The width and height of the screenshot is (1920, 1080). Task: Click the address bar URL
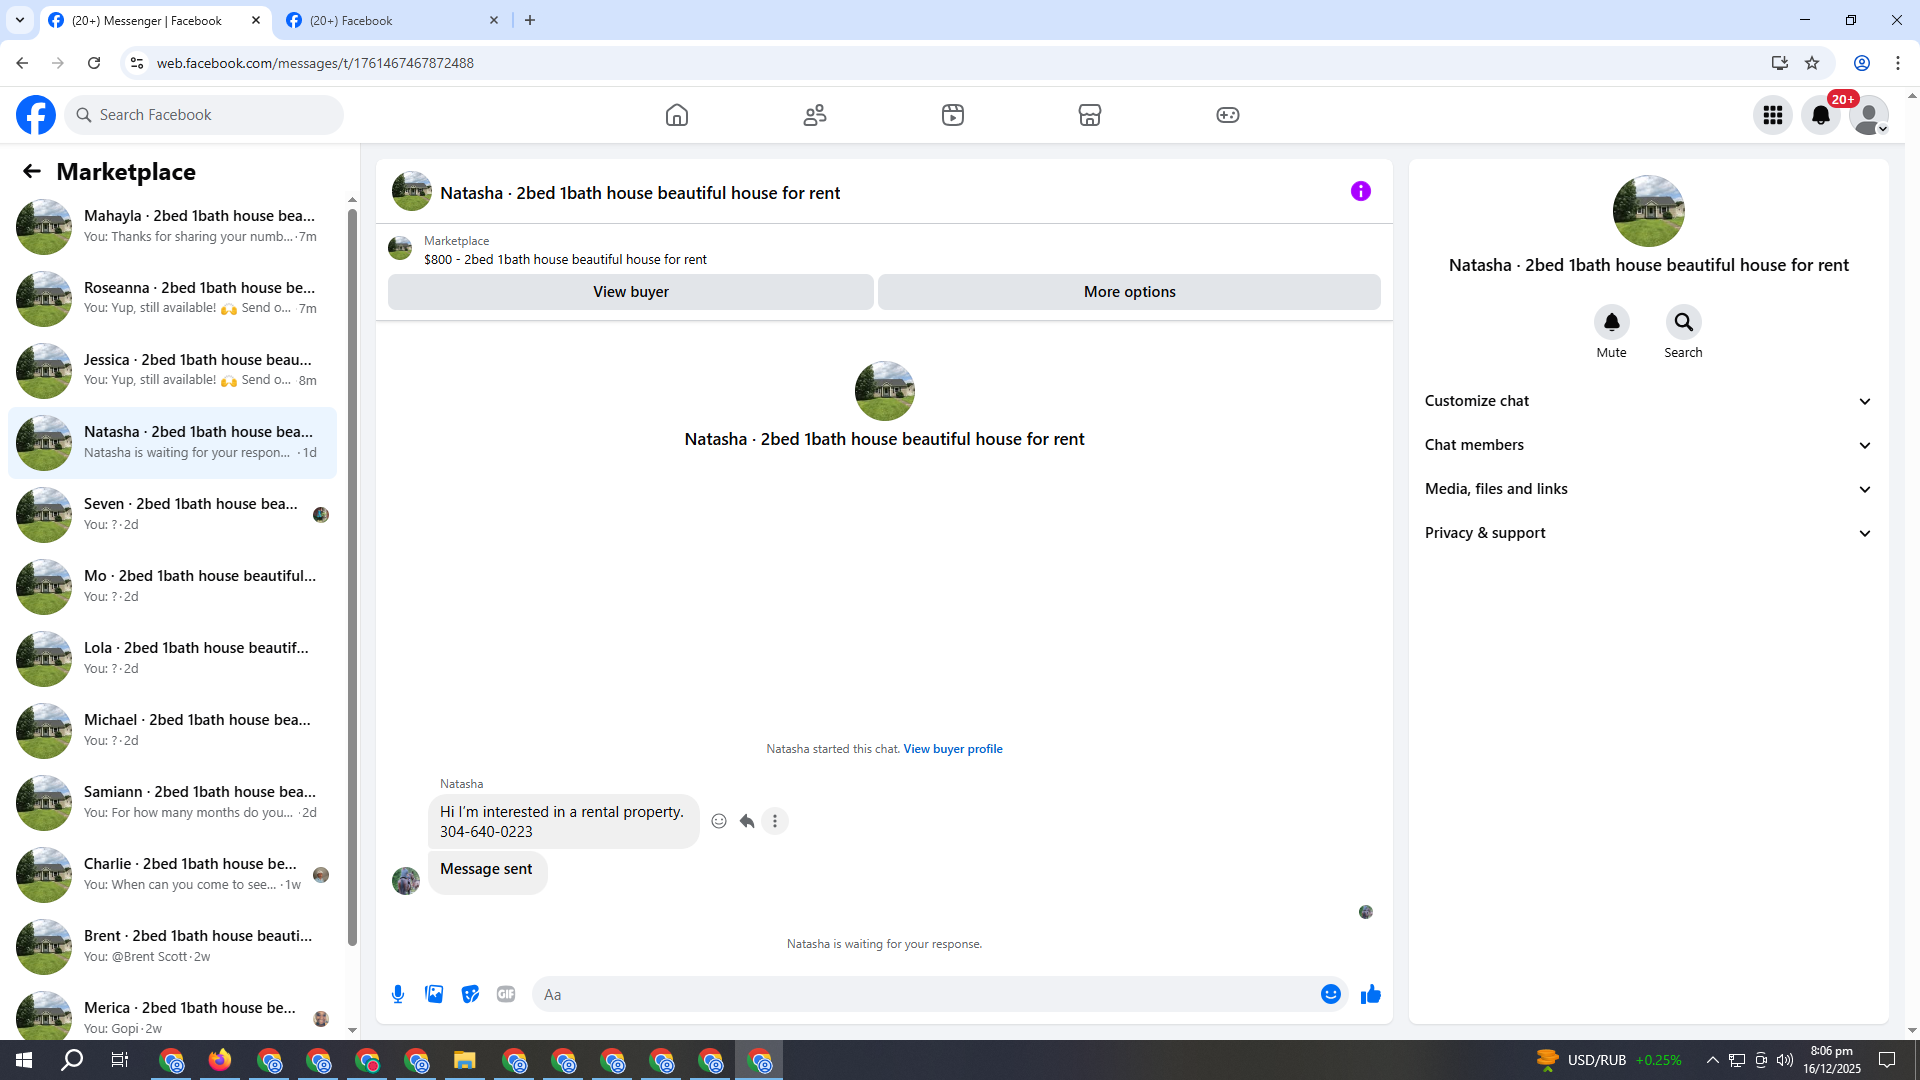[315, 63]
